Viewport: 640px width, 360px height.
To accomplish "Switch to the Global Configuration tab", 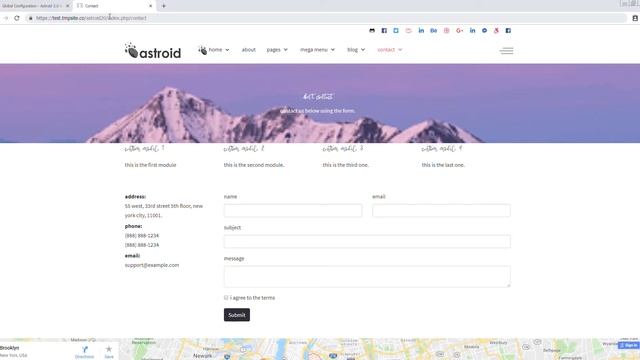I will (35, 6).
